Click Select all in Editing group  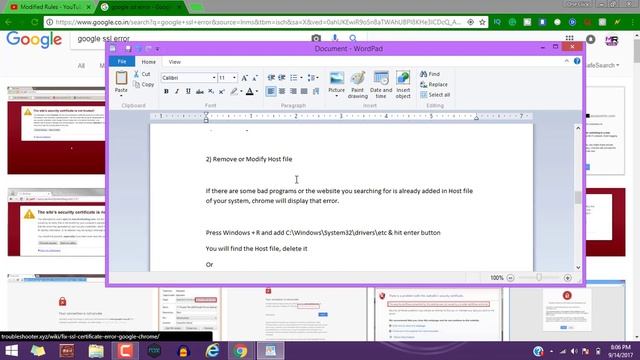click(435, 95)
